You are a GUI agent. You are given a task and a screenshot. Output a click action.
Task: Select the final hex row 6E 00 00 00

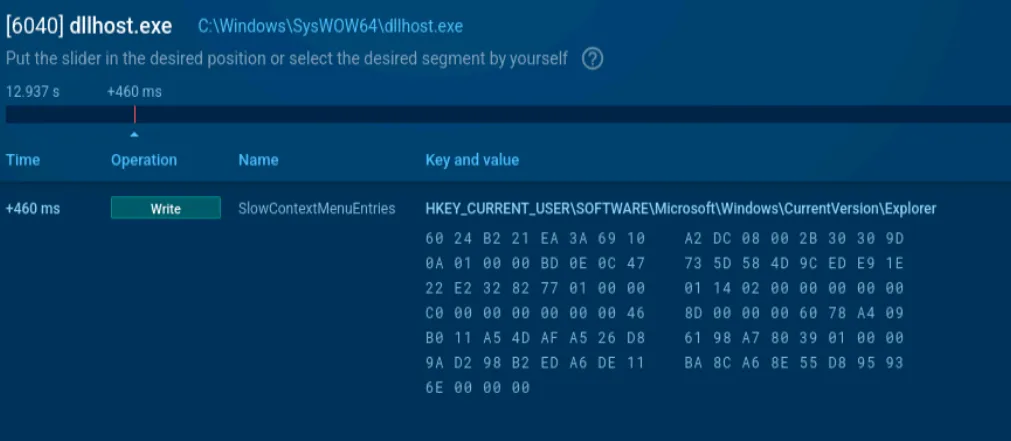click(x=478, y=387)
